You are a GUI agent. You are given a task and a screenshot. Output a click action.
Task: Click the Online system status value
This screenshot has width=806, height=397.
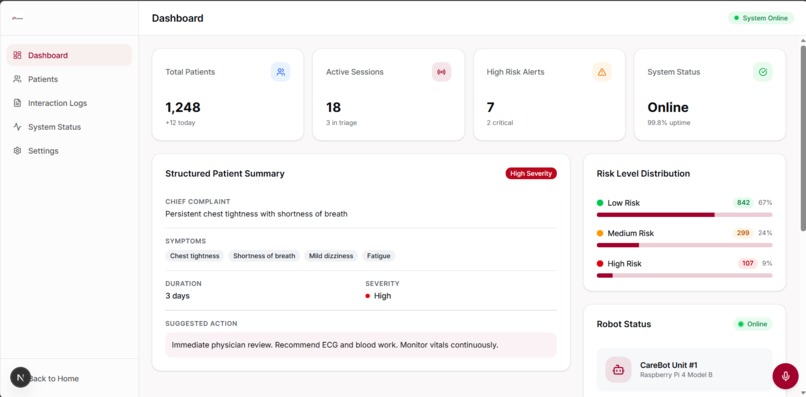[668, 107]
